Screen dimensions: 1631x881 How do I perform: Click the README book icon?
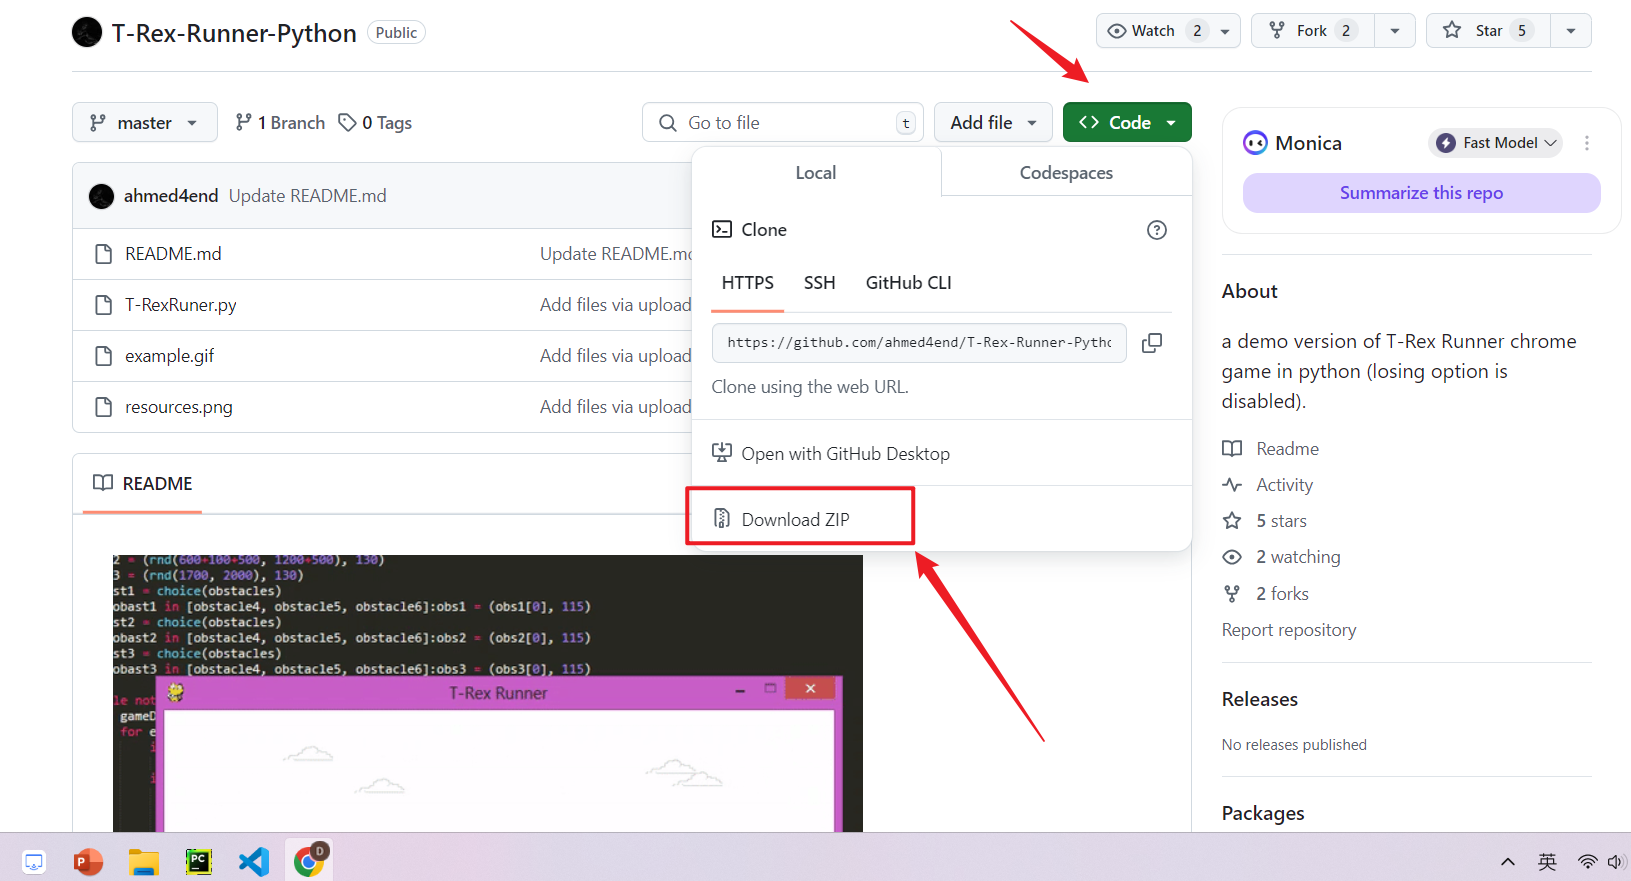tap(103, 483)
